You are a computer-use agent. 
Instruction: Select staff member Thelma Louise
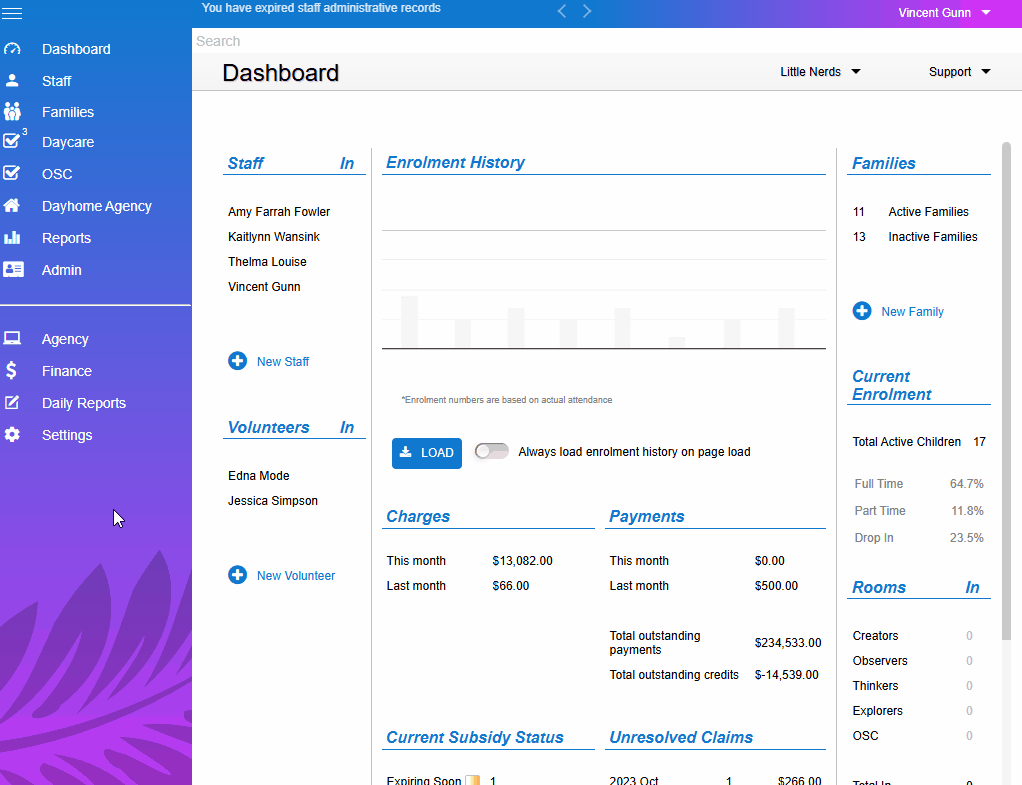pos(267,261)
